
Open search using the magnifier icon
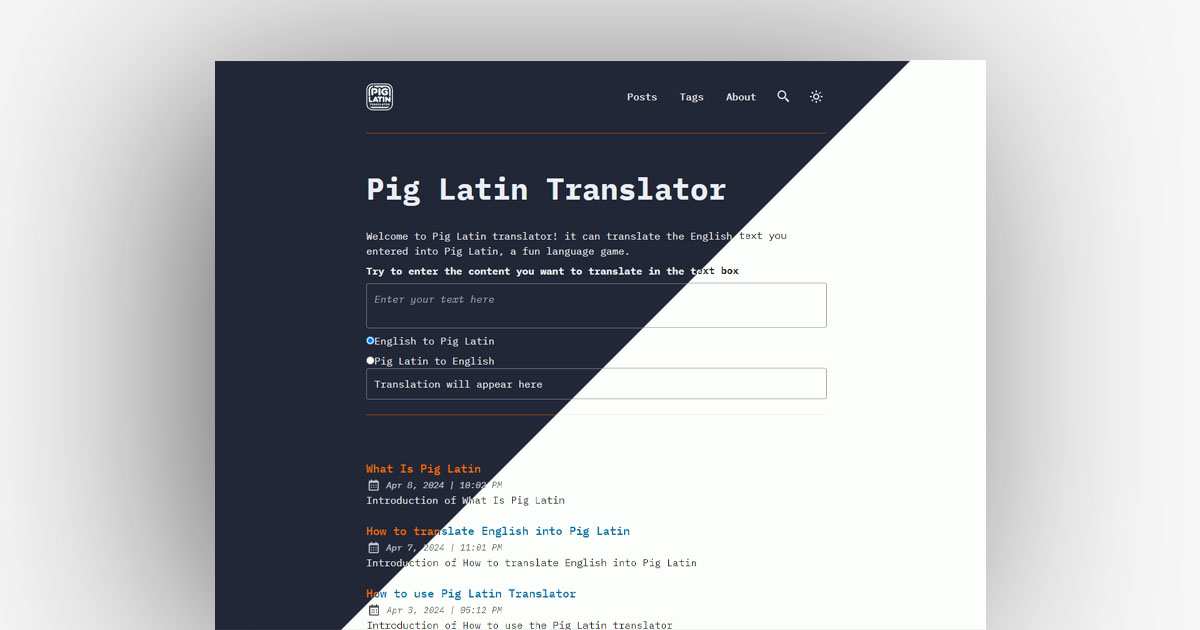783,96
